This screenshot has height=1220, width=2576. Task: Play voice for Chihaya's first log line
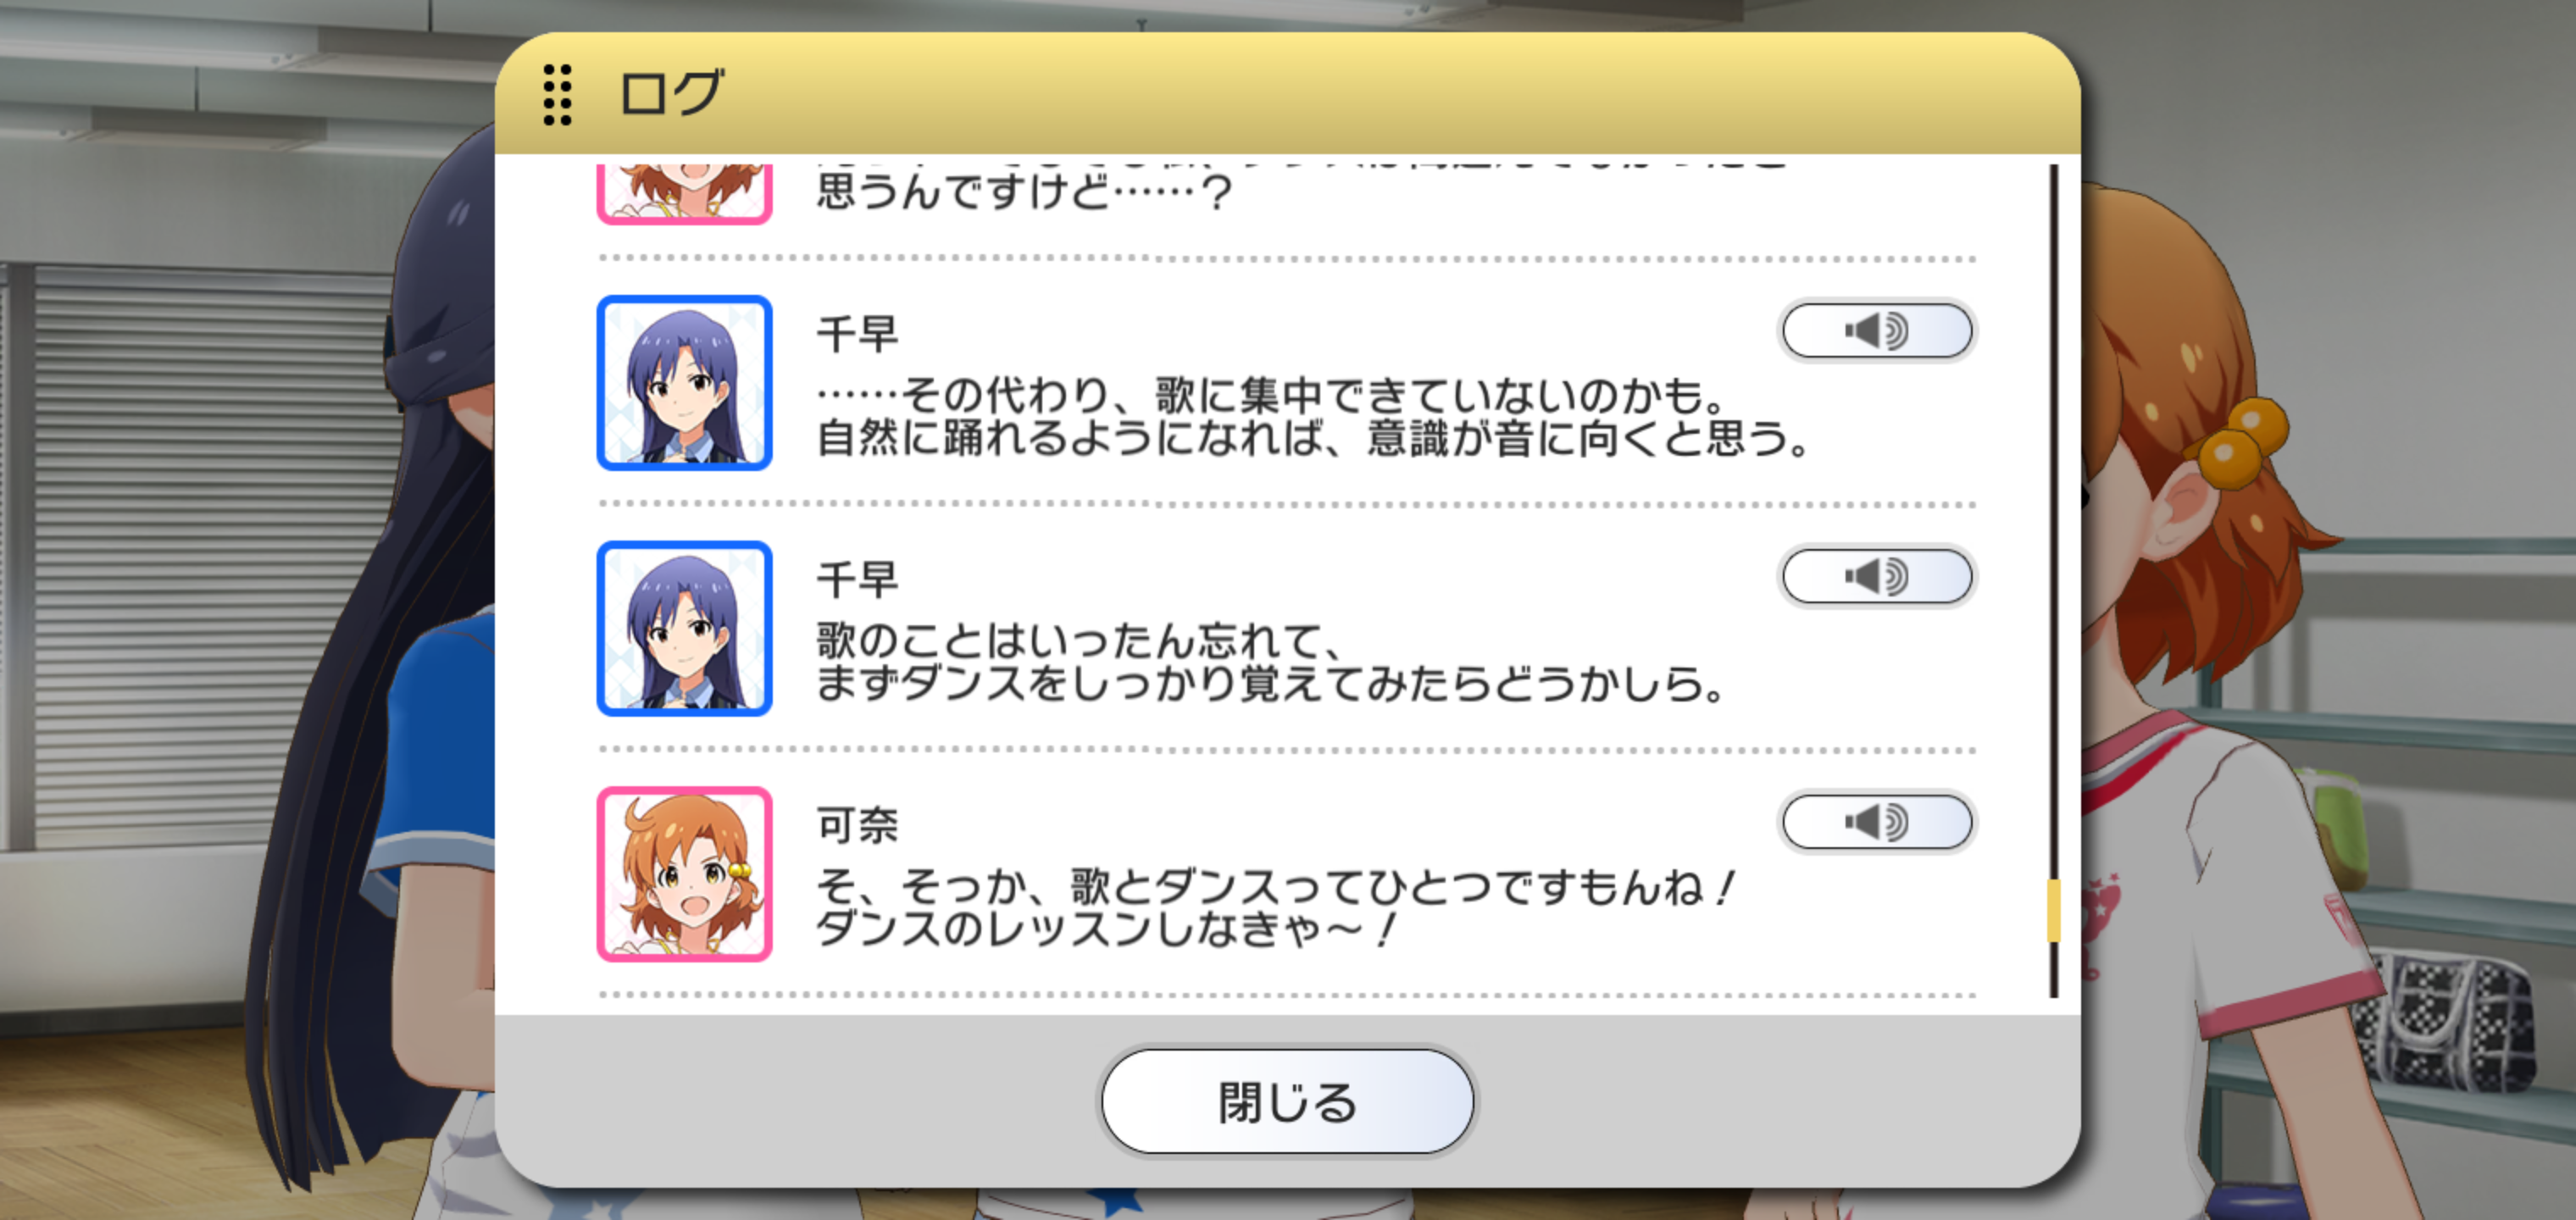(1876, 330)
